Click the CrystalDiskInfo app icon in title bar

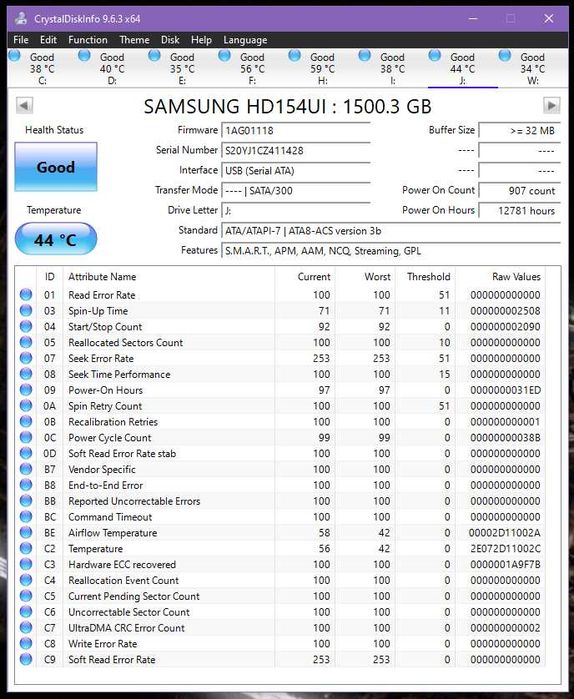pyautogui.click(x=20, y=19)
